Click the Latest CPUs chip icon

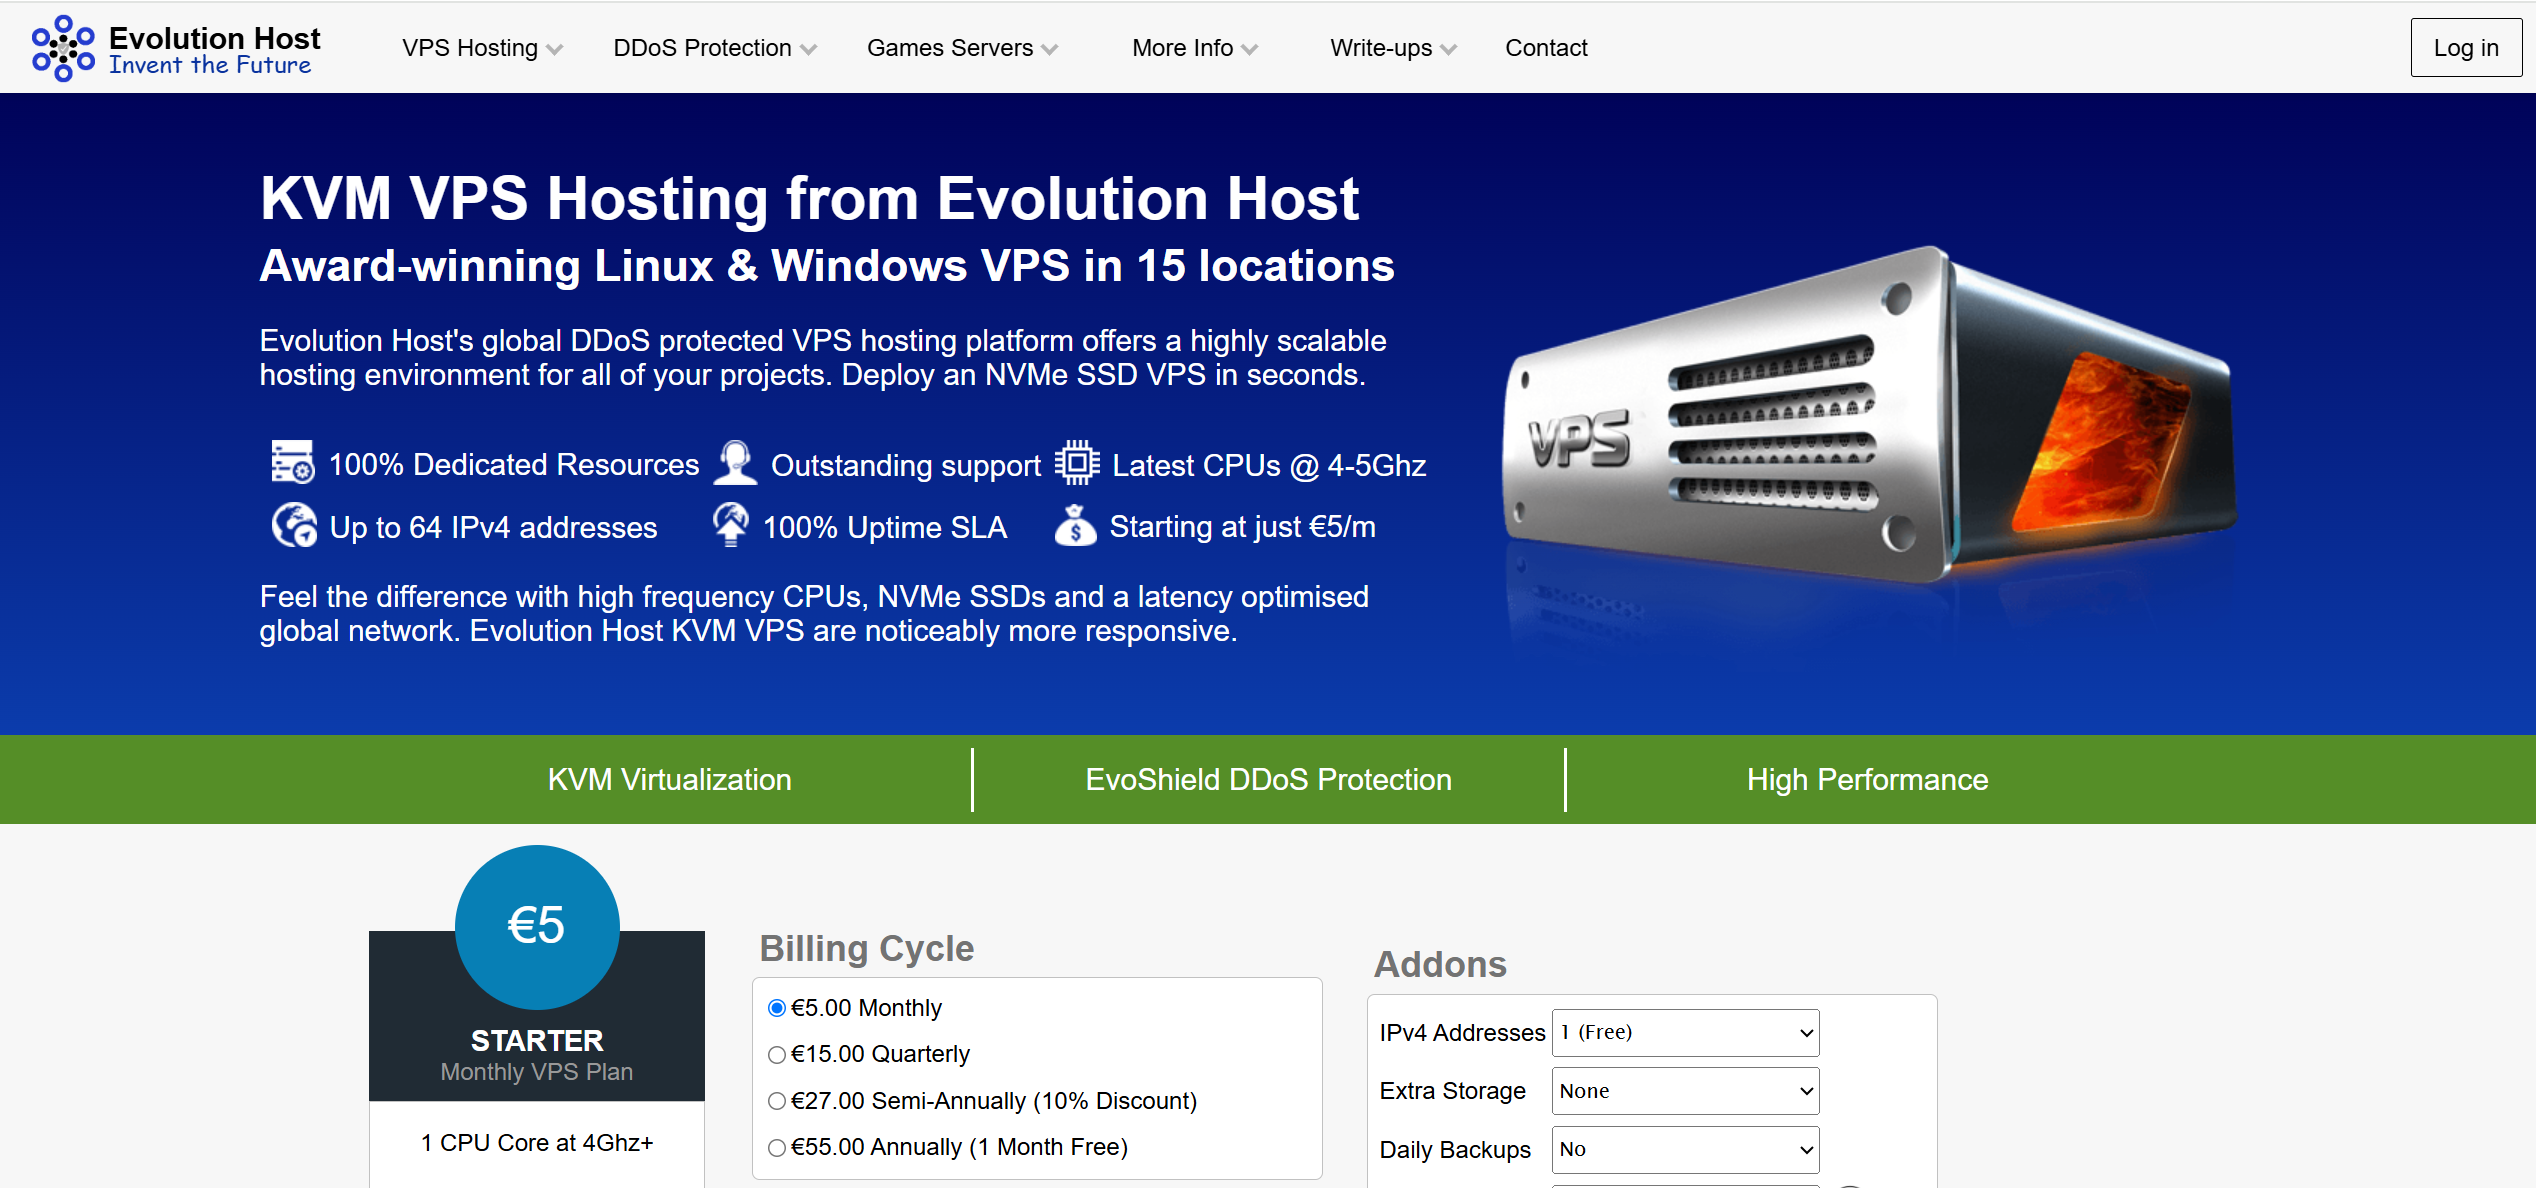click(1077, 463)
